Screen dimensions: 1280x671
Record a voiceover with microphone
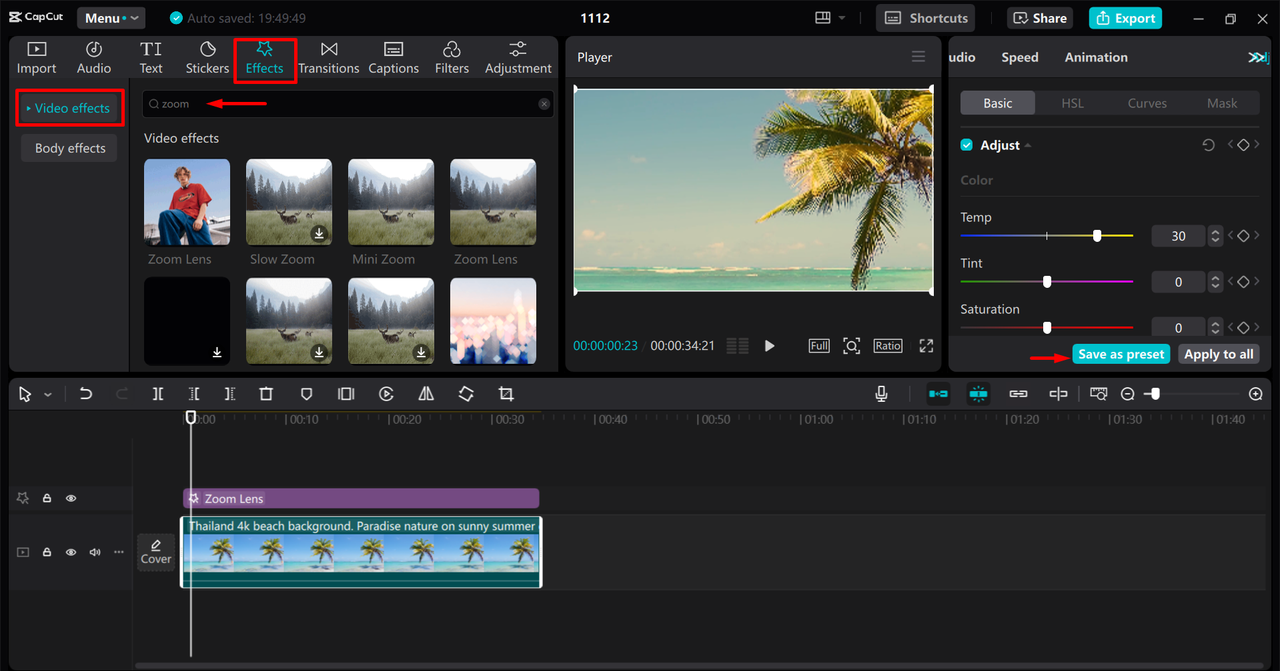click(x=881, y=394)
